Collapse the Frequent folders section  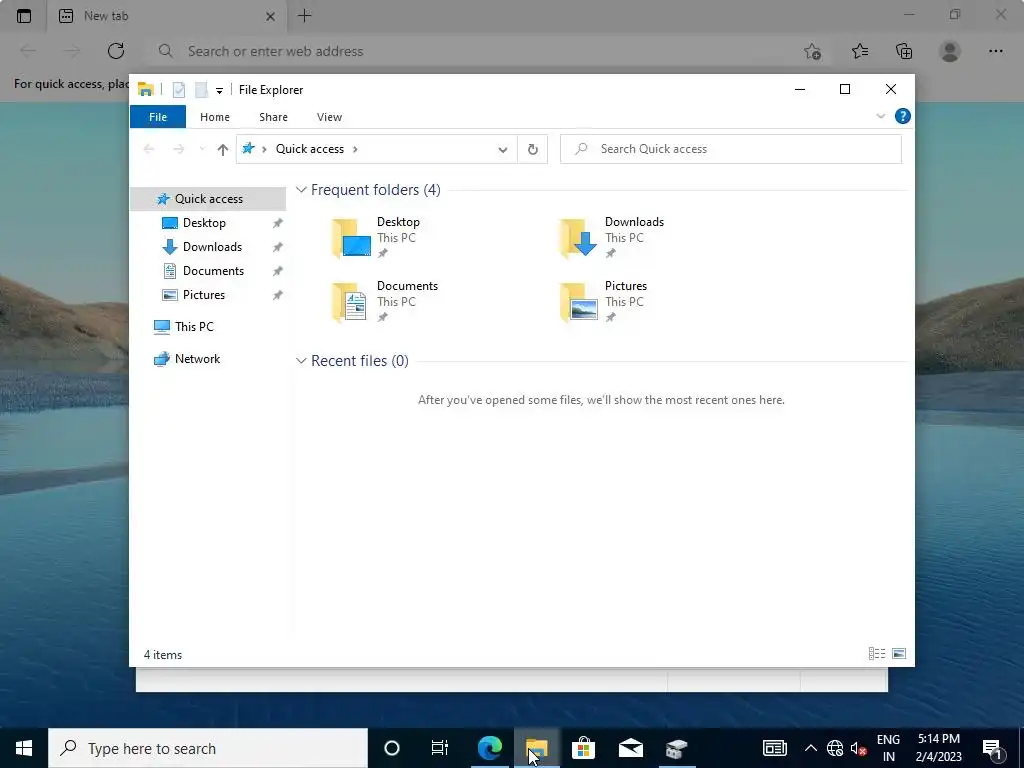click(x=301, y=190)
